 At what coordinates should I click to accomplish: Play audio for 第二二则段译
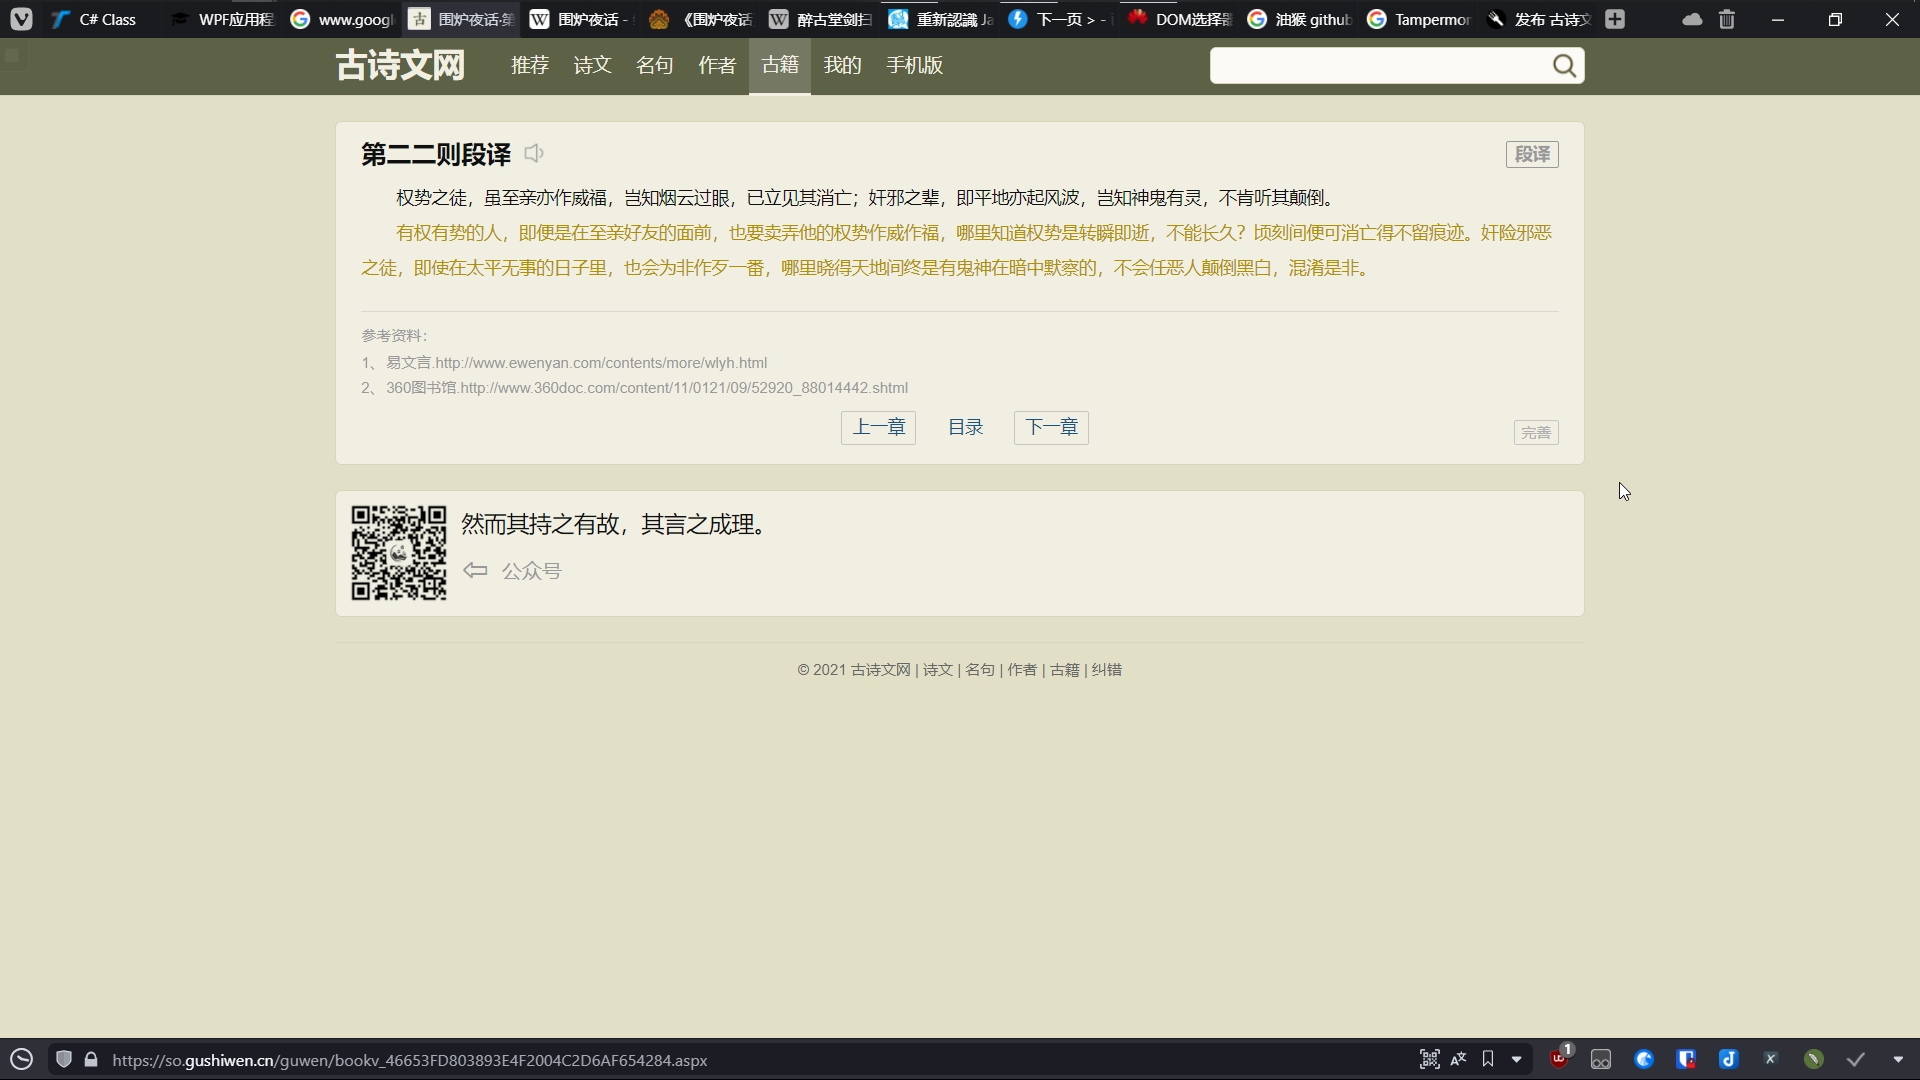click(x=534, y=153)
